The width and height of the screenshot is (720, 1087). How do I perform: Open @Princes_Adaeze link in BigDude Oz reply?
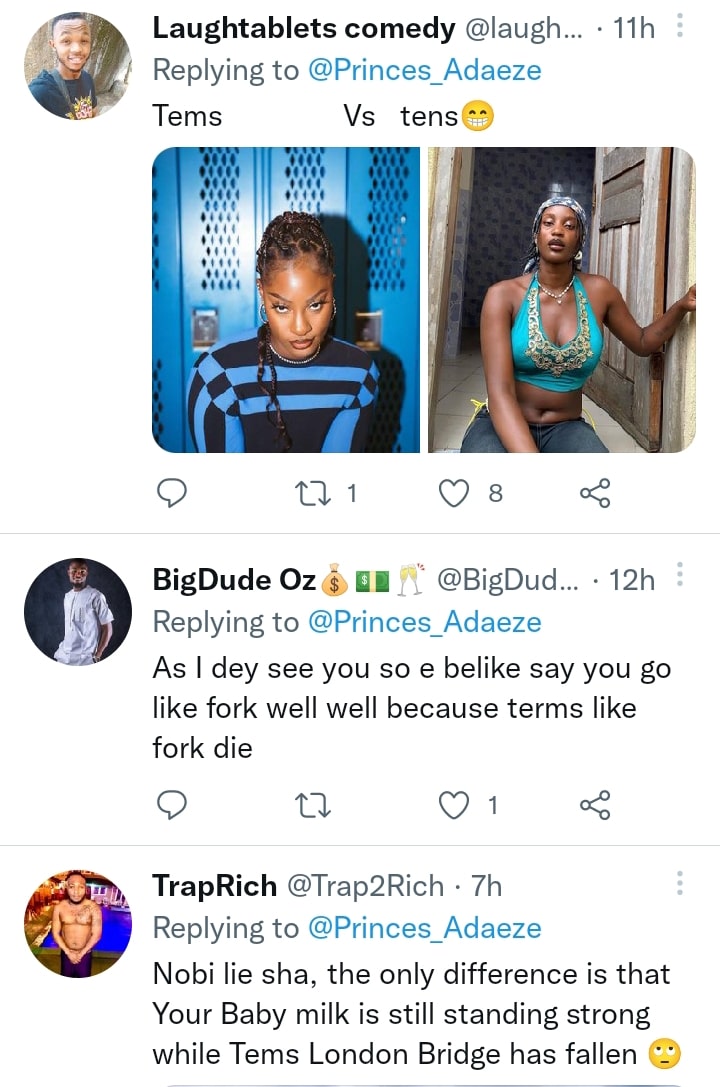[x=425, y=622]
